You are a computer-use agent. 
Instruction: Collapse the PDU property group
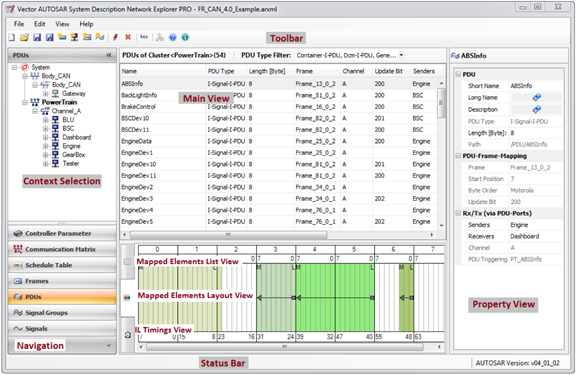coord(458,74)
